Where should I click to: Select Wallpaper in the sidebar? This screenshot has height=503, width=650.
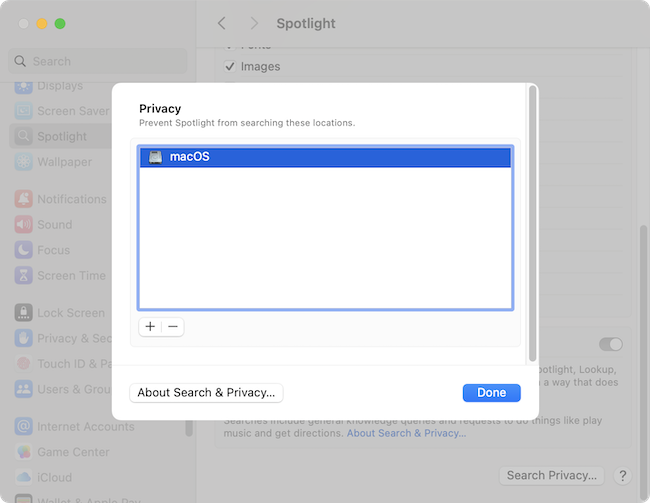(x=64, y=162)
